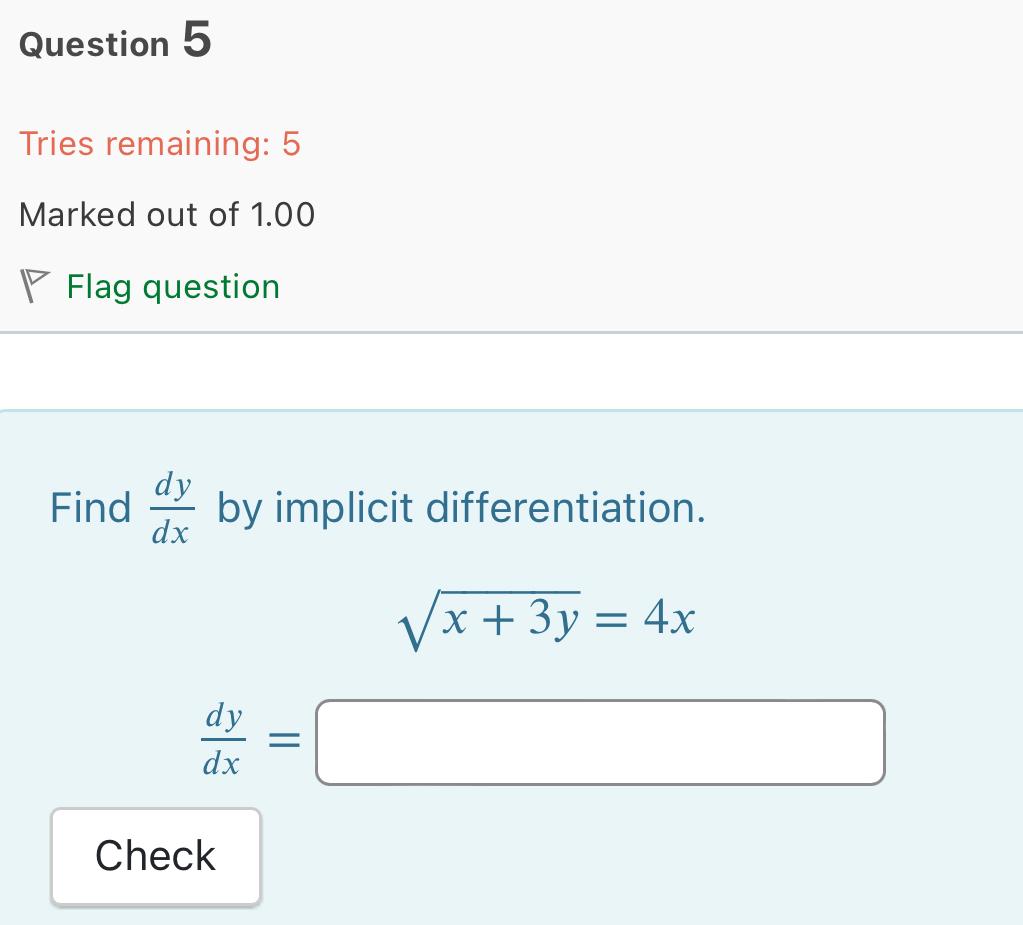Click the word Check on the button
Screen dimensions: 1023x925
pyautogui.click(x=155, y=856)
